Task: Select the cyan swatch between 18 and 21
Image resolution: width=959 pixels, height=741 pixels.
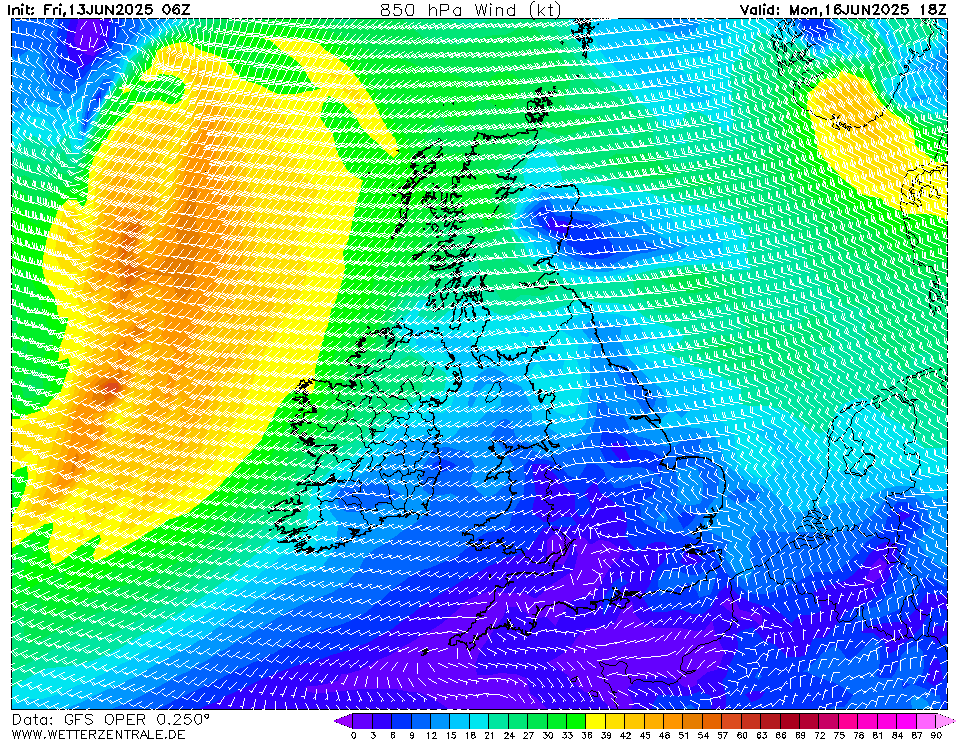Action: [480, 721]
